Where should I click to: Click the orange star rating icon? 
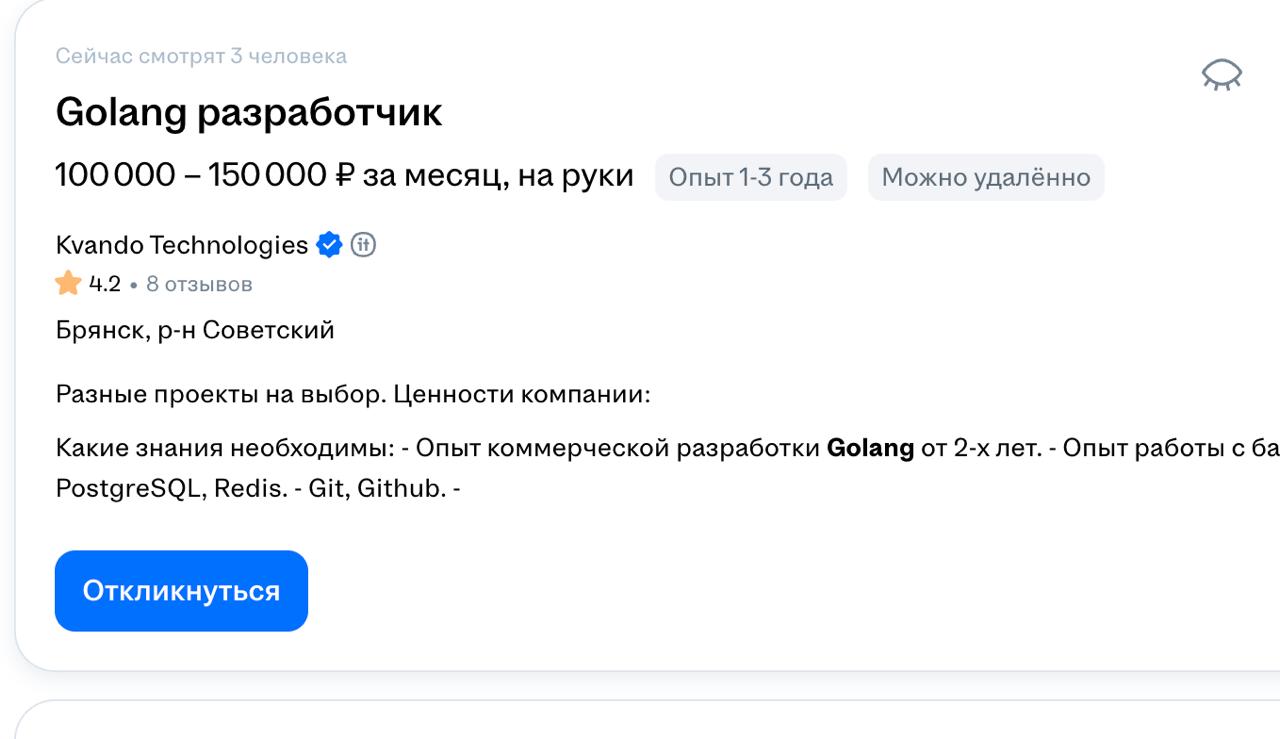pyautogui.click(x=68, y=284)
